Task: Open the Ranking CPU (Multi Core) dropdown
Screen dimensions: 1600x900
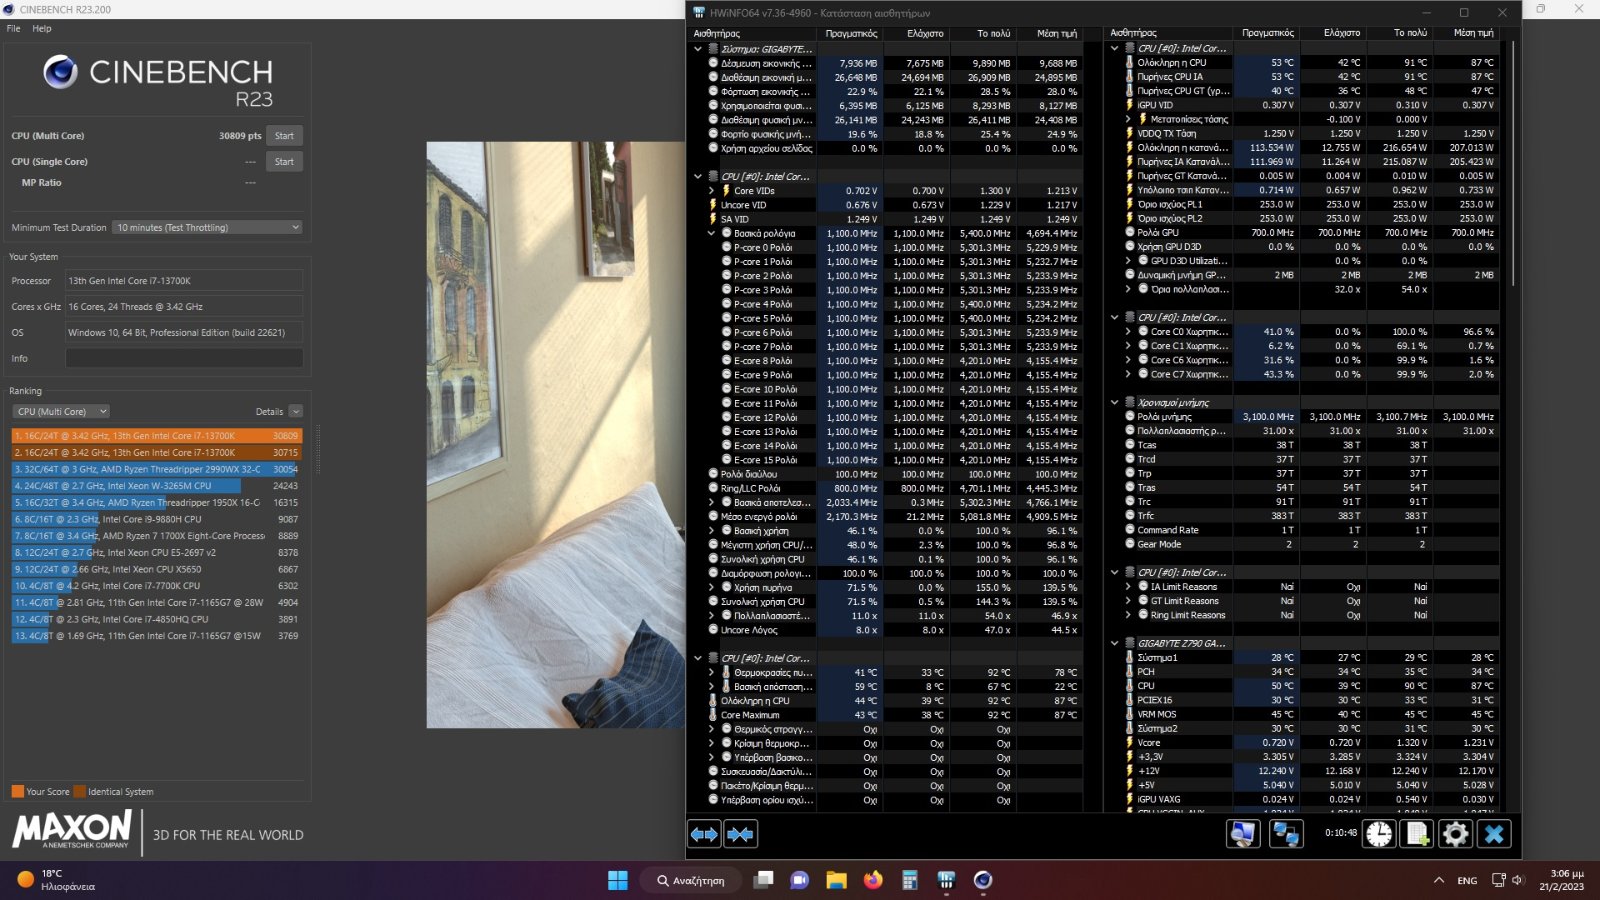Action: tap(61, 411)
